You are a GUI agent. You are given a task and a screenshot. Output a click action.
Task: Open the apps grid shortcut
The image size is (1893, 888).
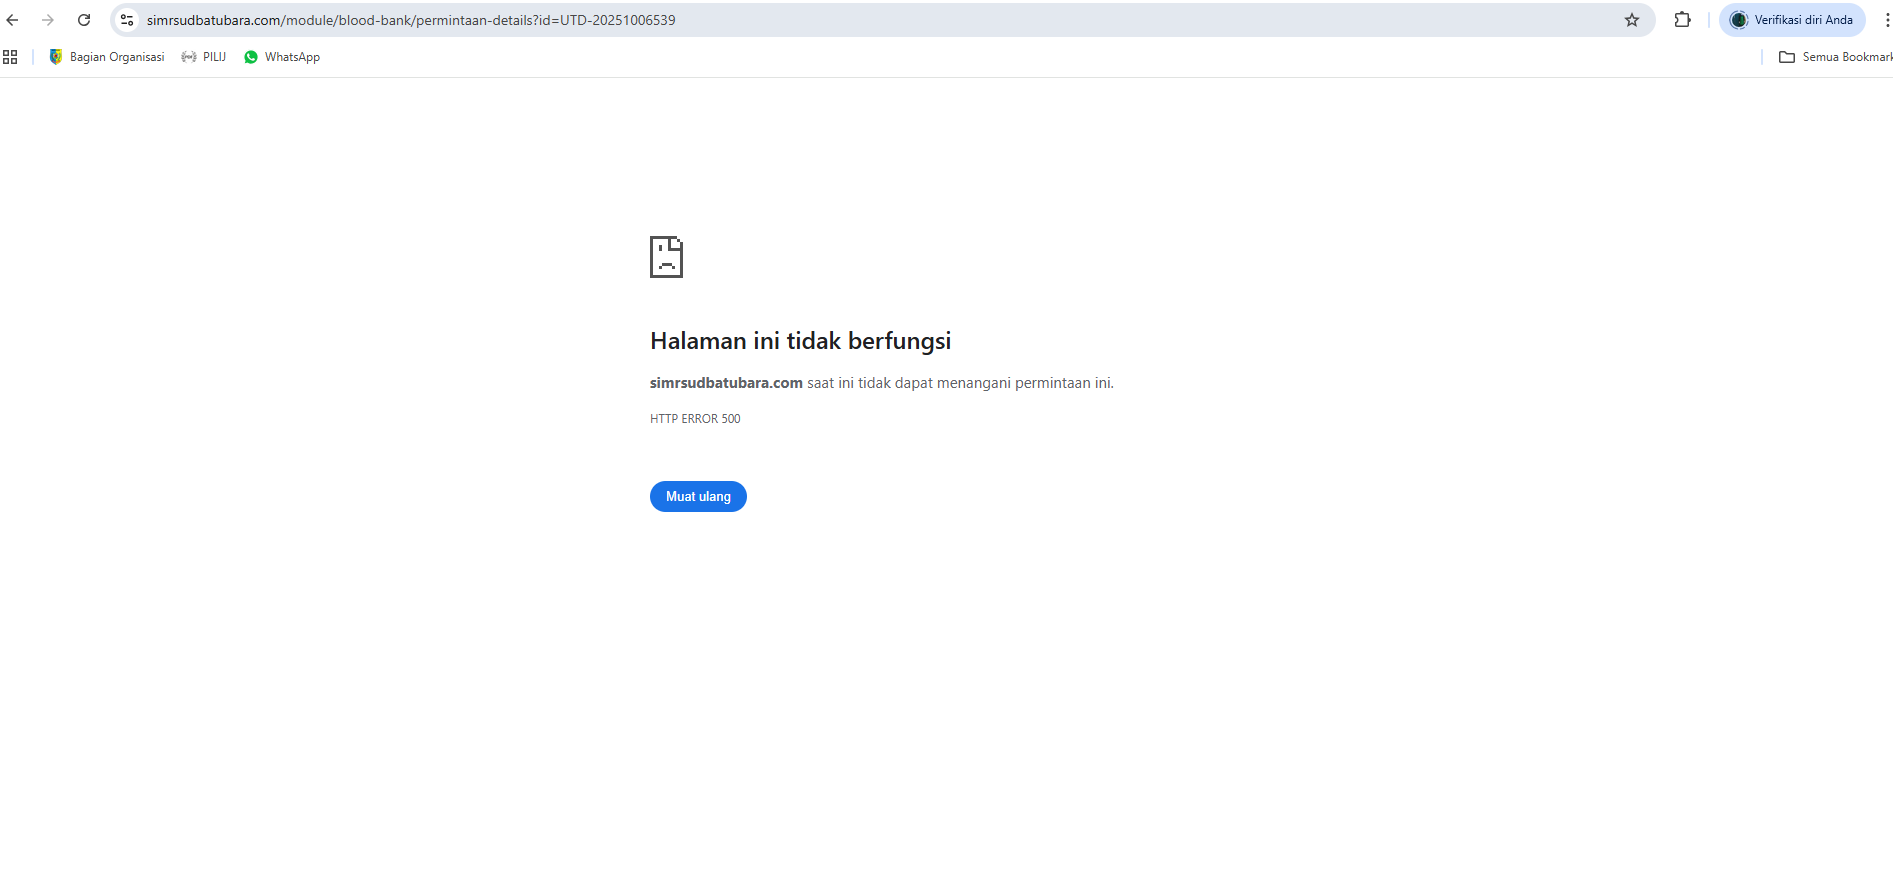(10, 57)
